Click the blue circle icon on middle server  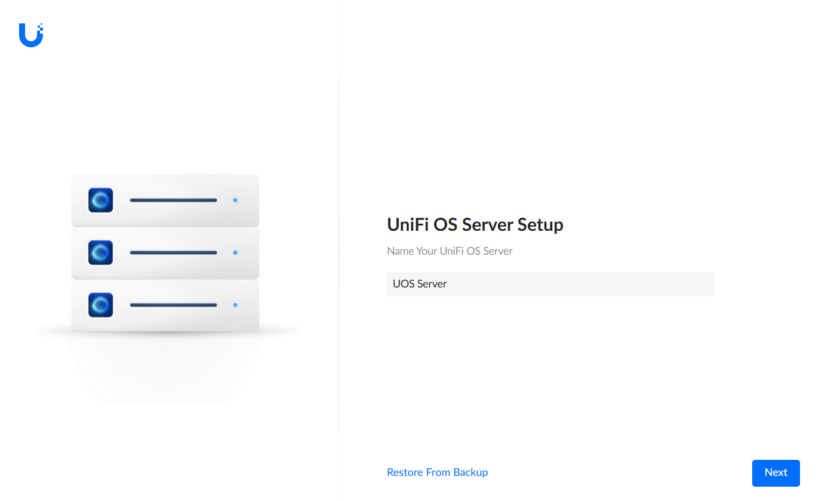pos(100,252)
